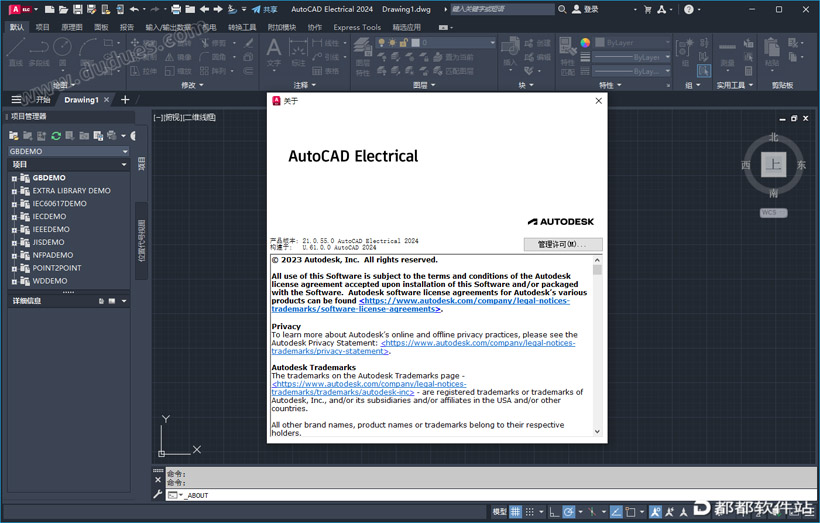Open the software license agreements link
The image size is (820, 523).
click(x=420, y=305)
